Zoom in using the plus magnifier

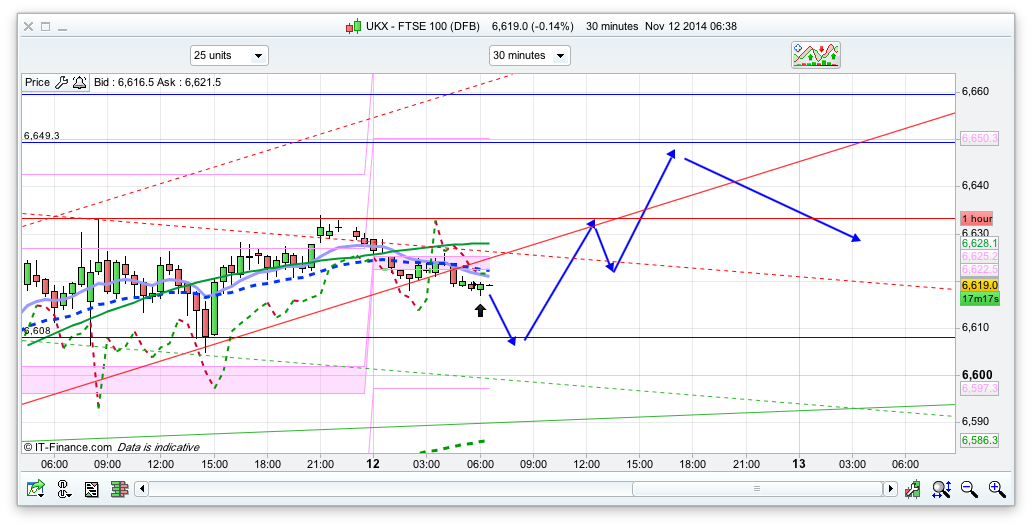tap(997, 489)
